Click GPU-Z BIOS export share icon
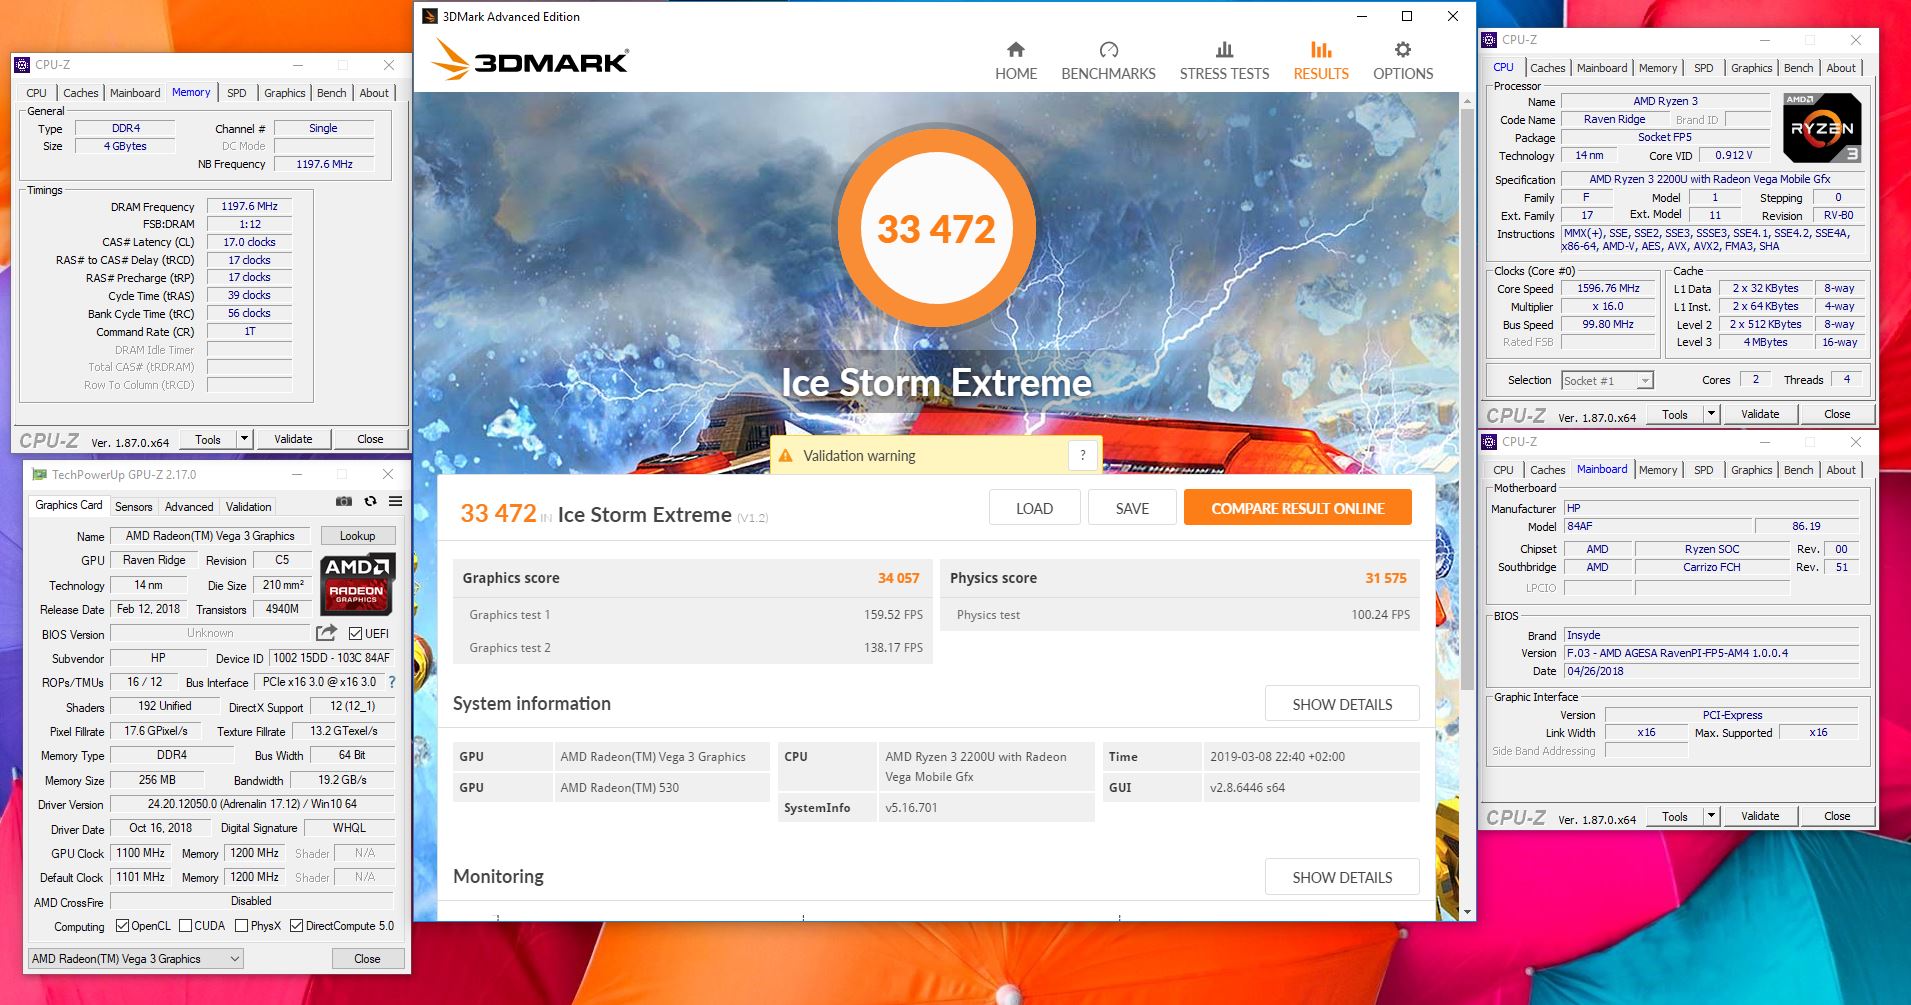 coord(326,633)
